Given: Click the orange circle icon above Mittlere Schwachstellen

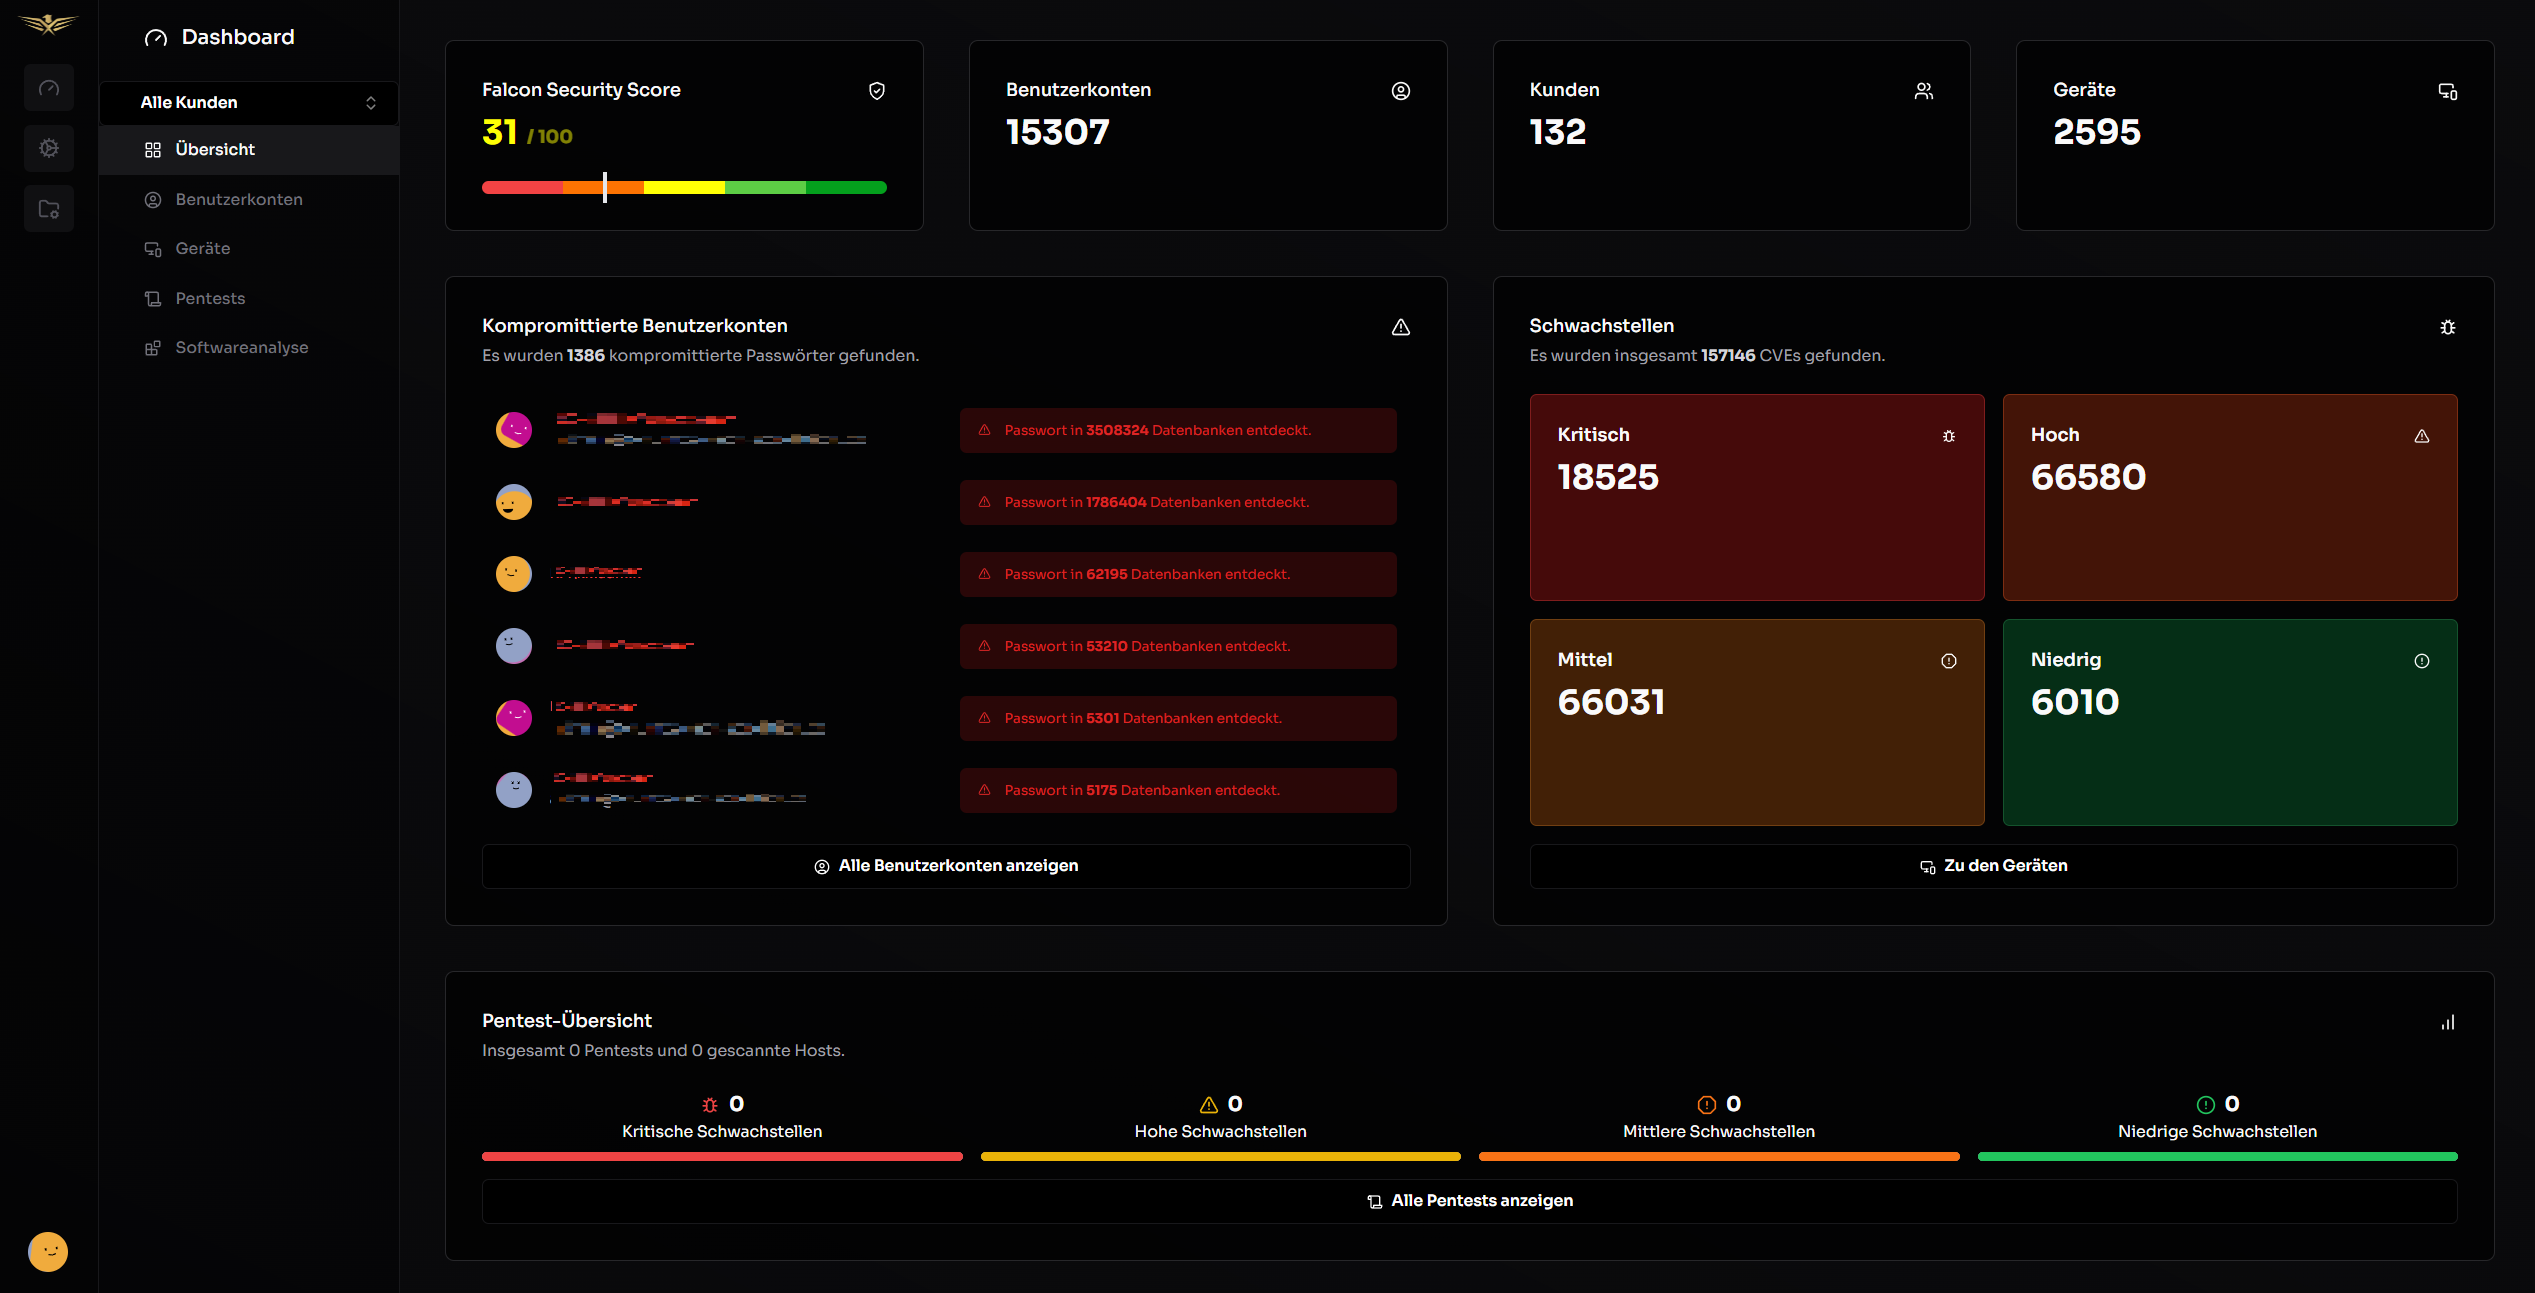Looking at the screenshot, I should [1707, 1105].
